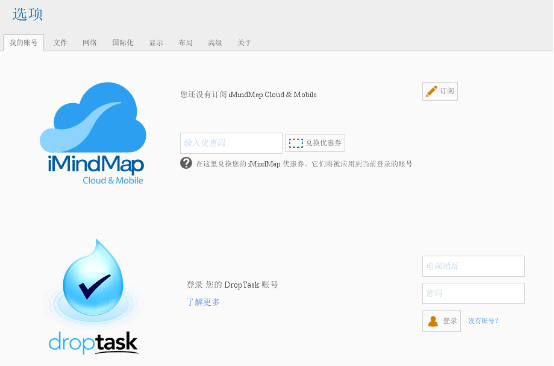Click the 兑换优惠券 redeem button
The height and width of the screenshot is (366, 554).
point(315,143)
